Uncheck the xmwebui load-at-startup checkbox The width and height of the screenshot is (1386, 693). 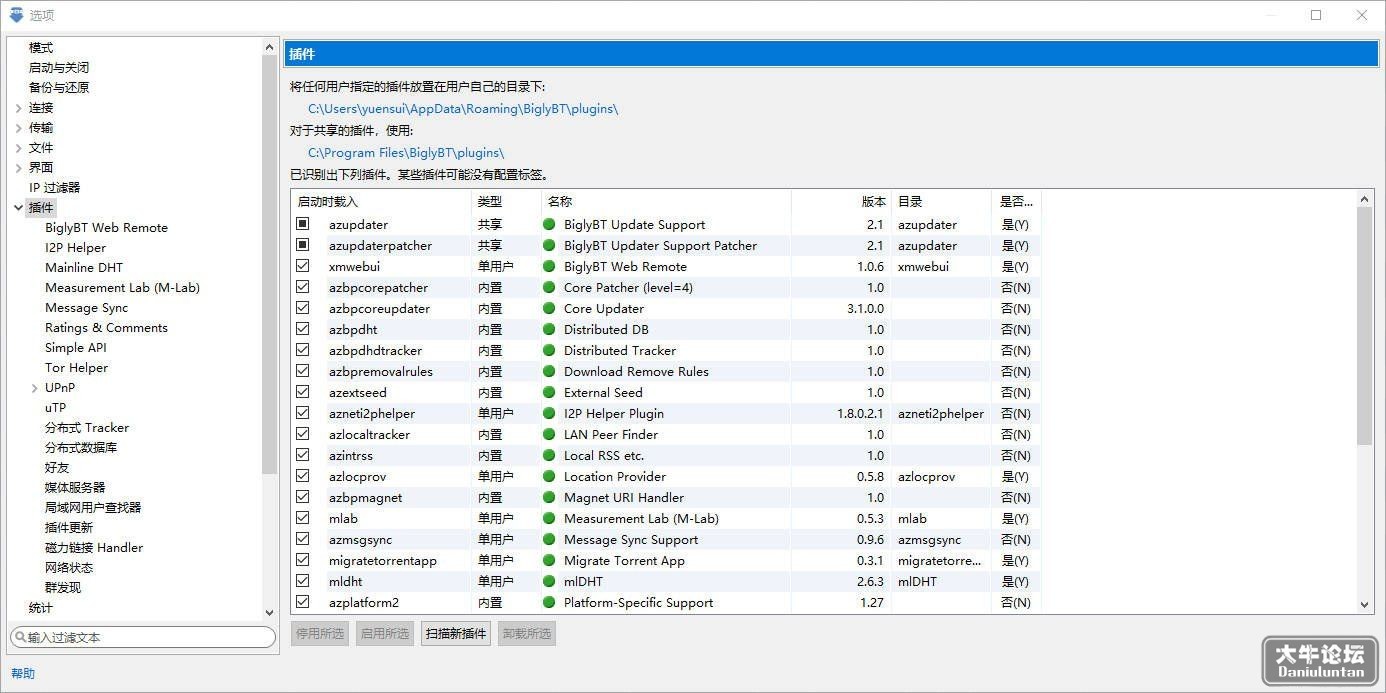click(x=303, y=266)
